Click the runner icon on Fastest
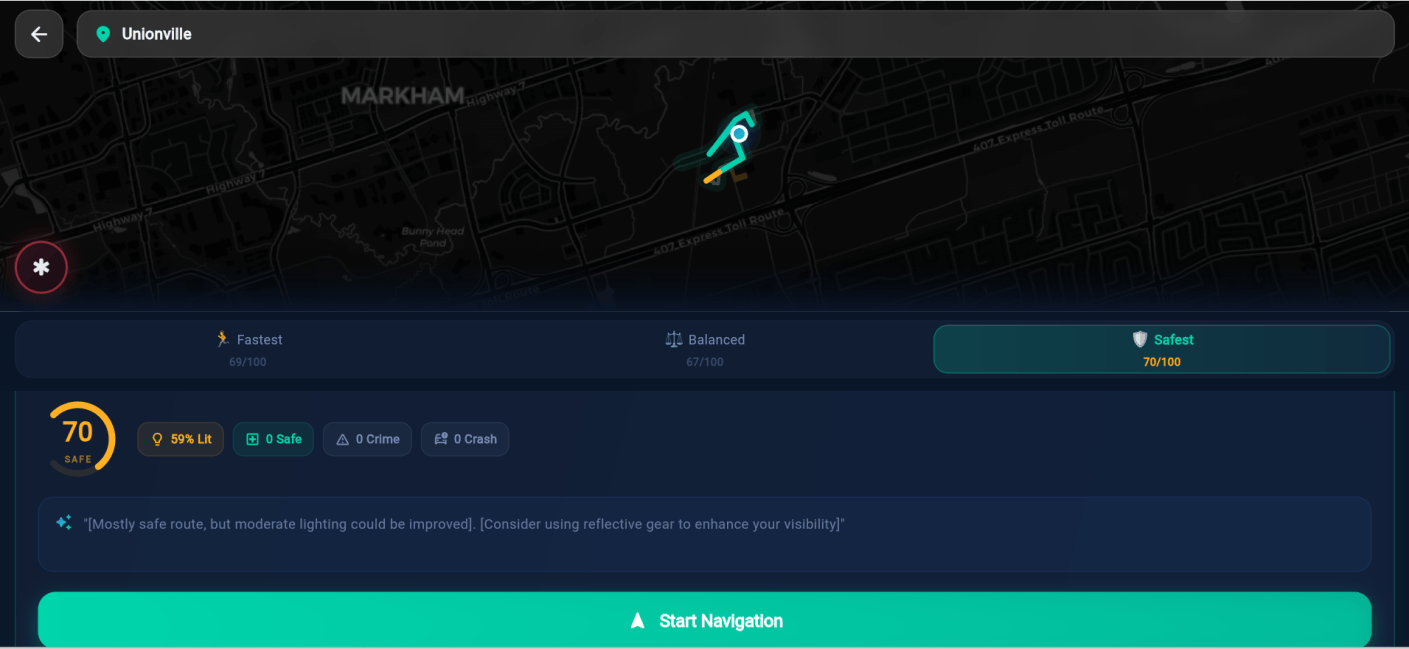1409x649 pixels. tap(223, 339)
